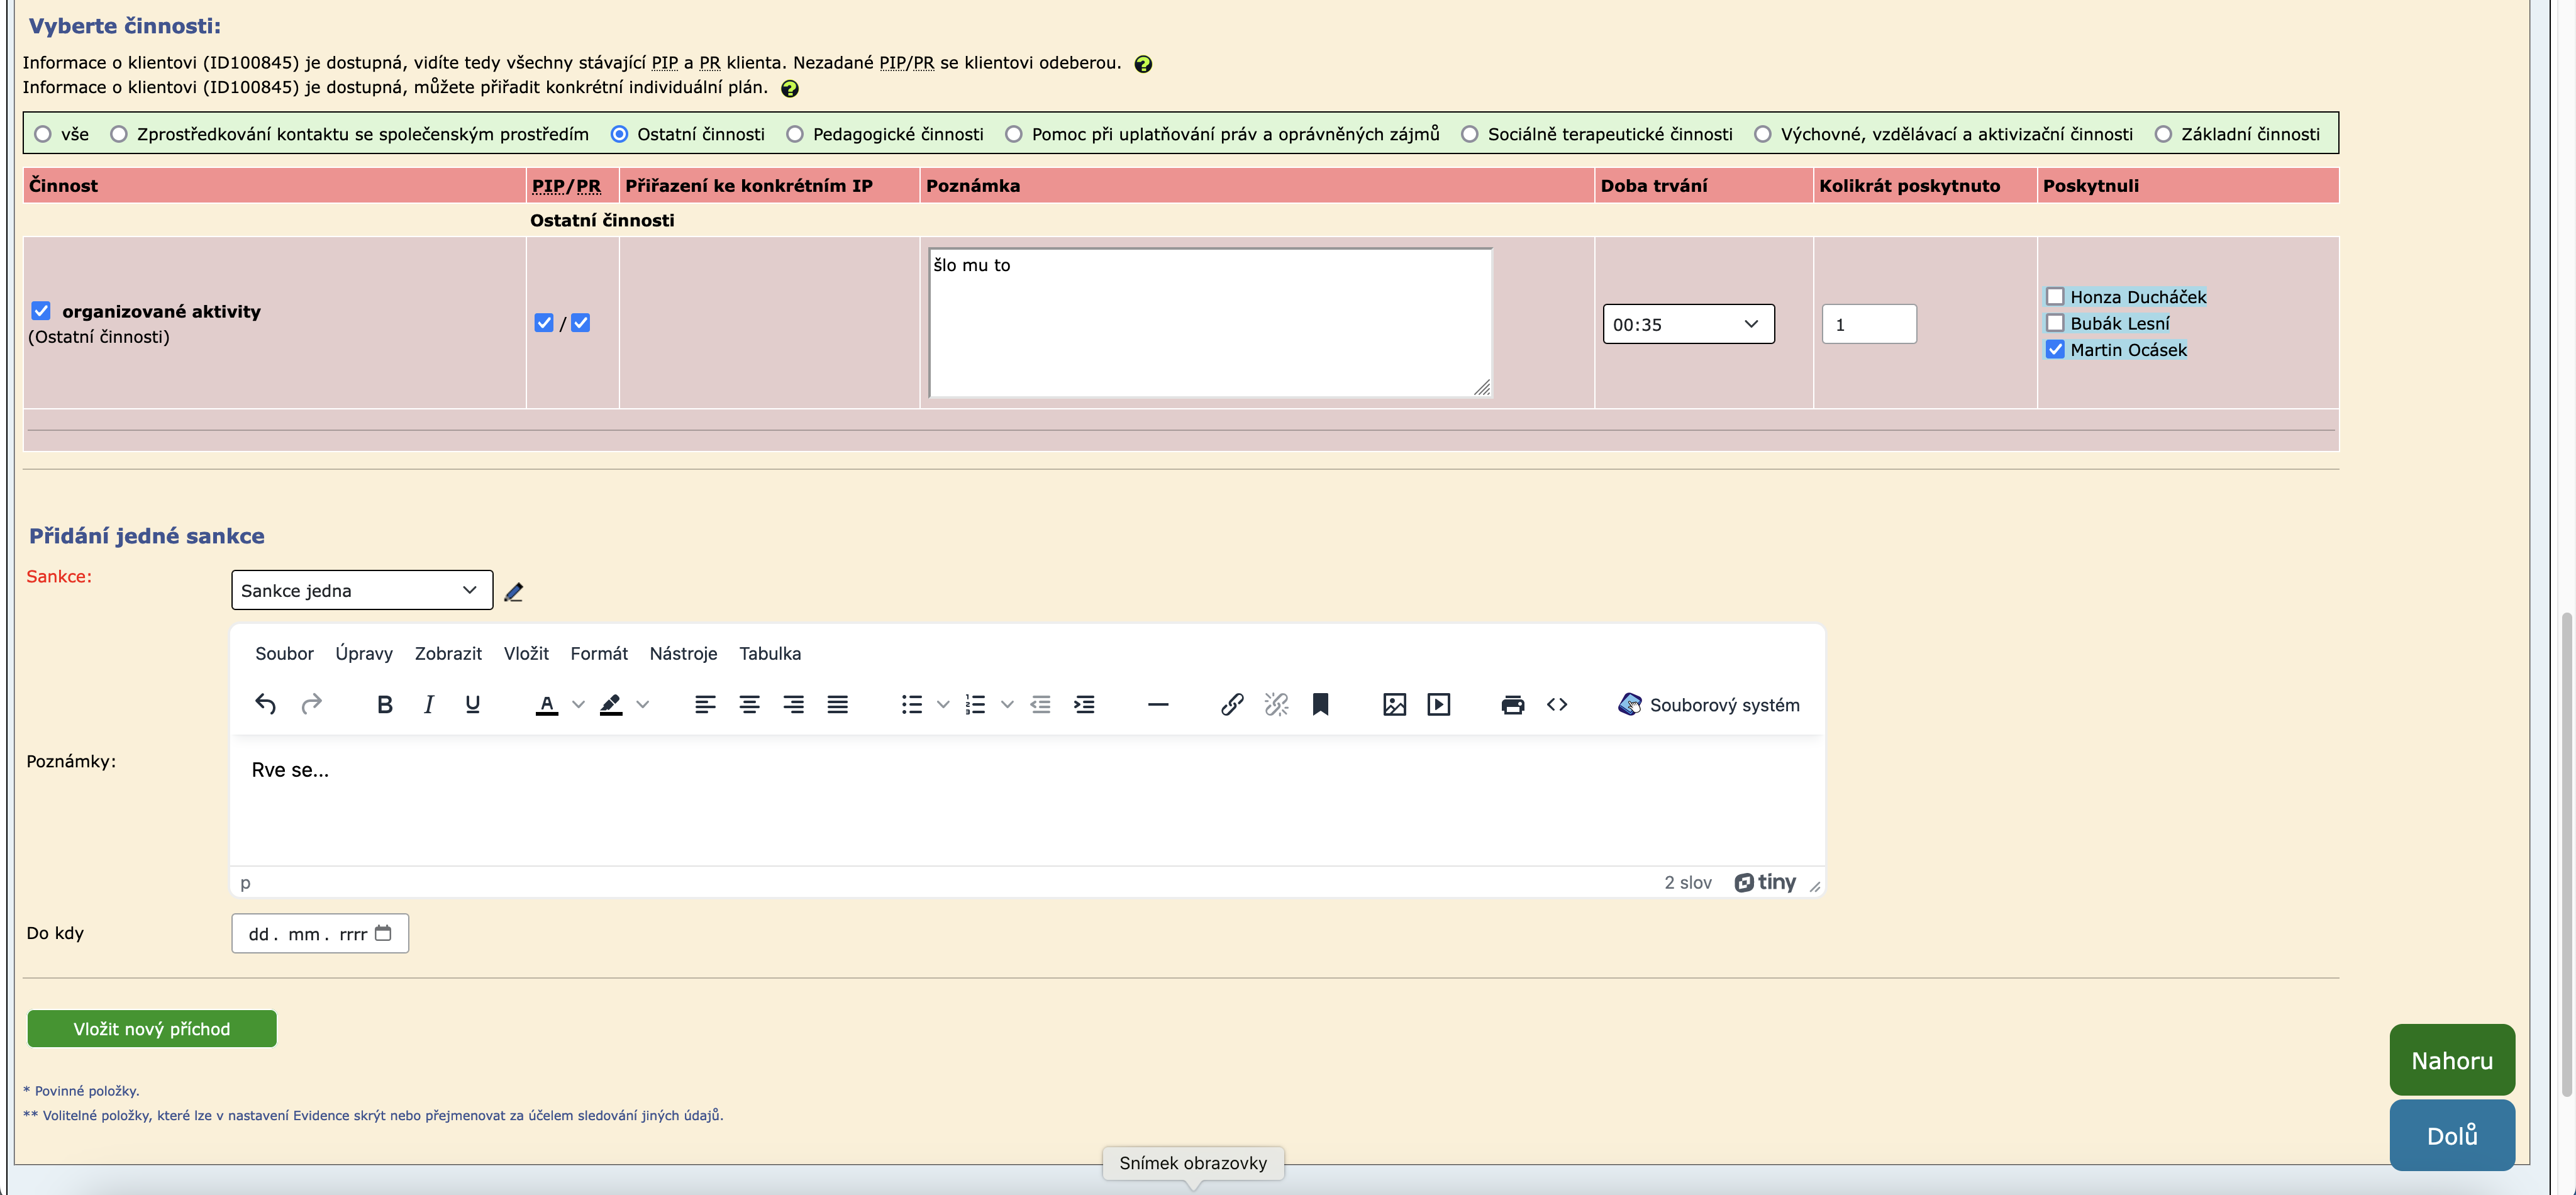Insert a link using the chain icon
Screen dimensions: 2576x1195
(1232, 705)
